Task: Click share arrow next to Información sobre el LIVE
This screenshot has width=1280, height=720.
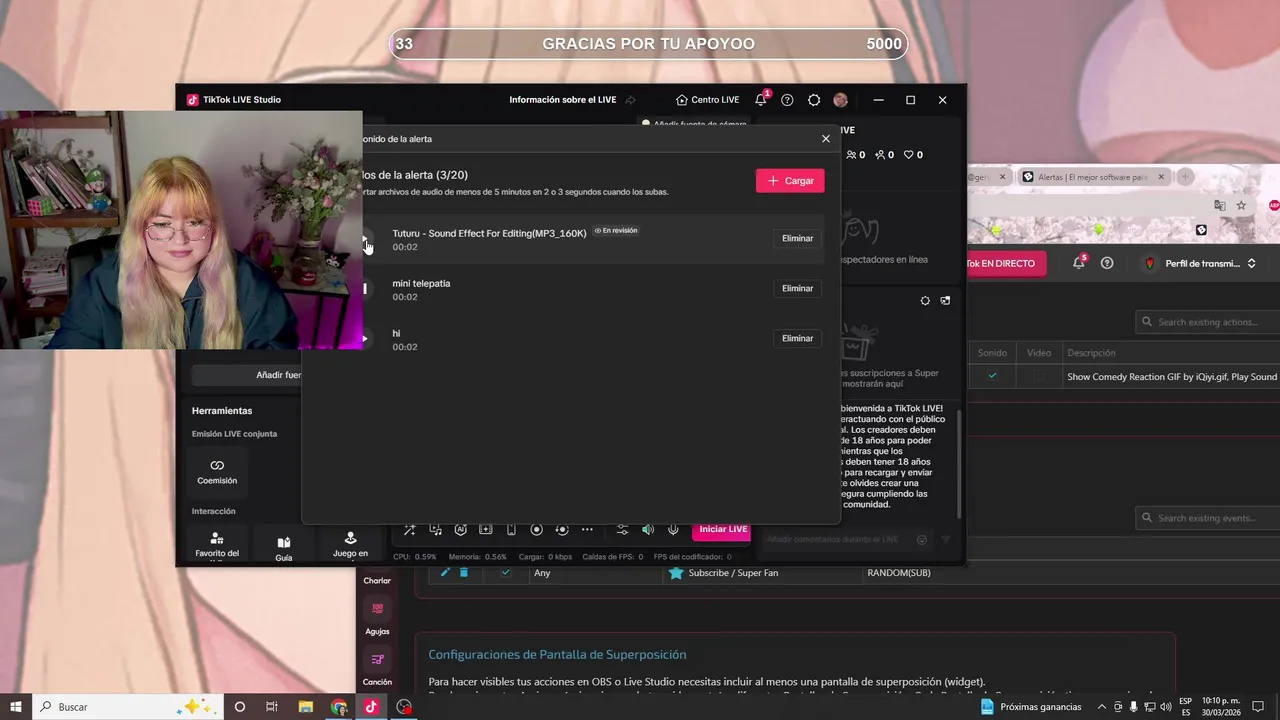Action: coord(630,100)
